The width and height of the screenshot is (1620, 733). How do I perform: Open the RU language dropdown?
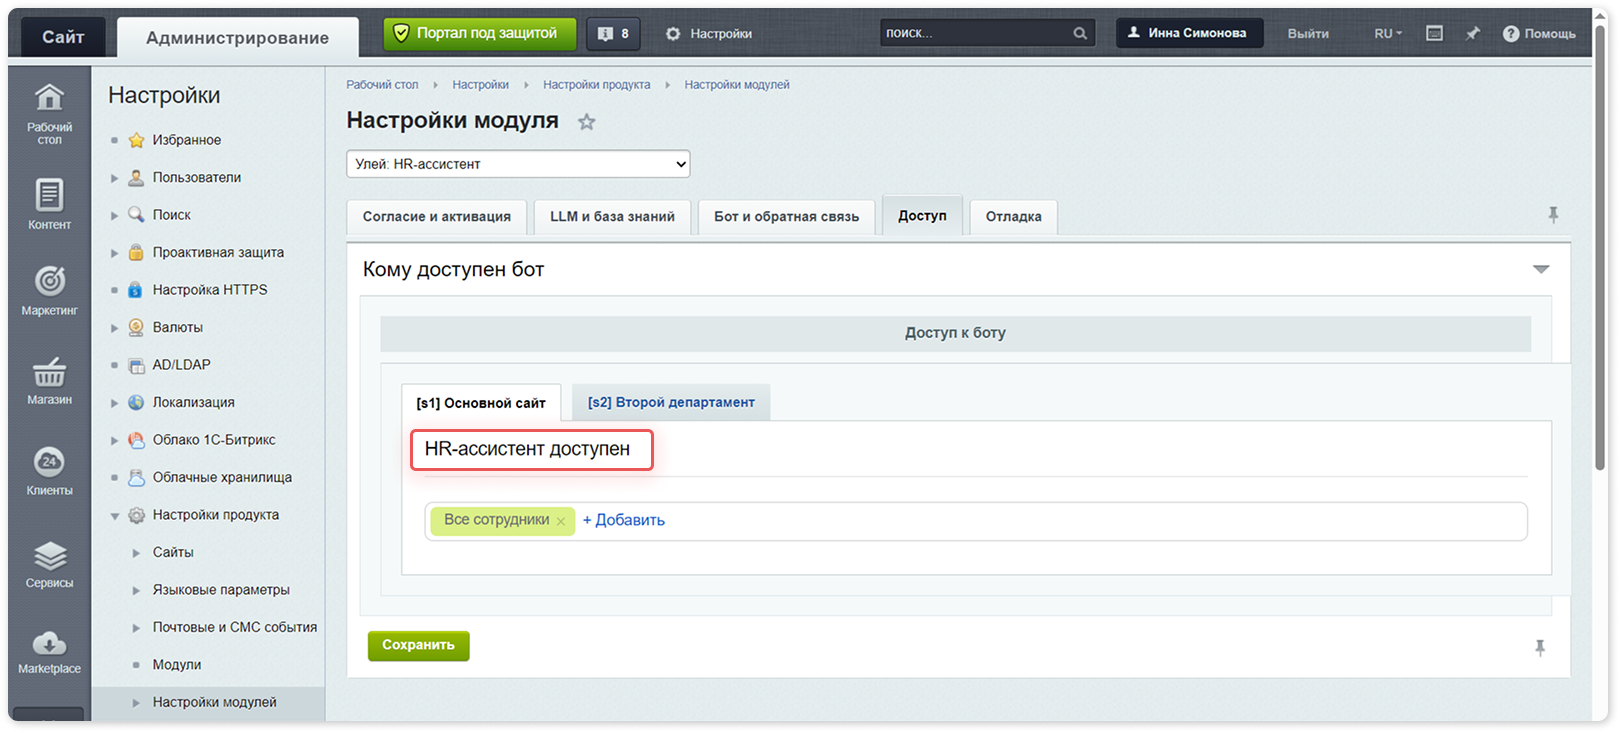coord(1387,33)
